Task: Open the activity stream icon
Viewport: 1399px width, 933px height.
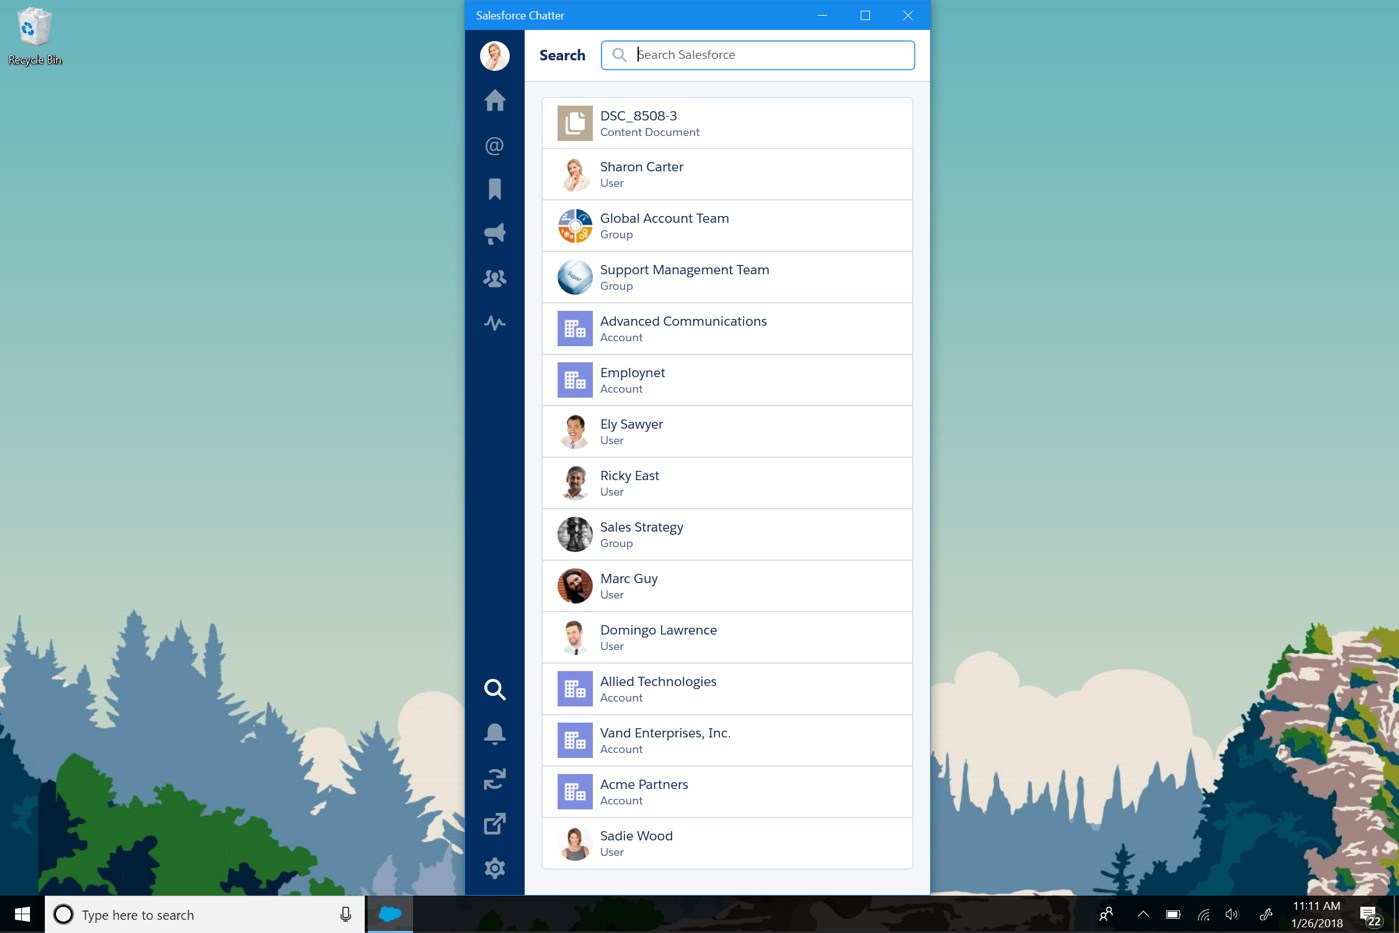Action: (494, 323)
